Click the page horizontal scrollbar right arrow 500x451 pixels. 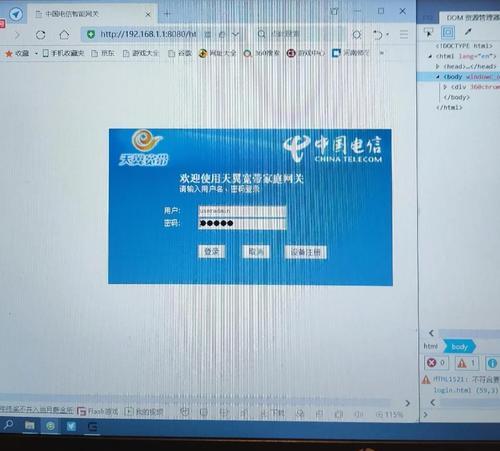(407, 403)
